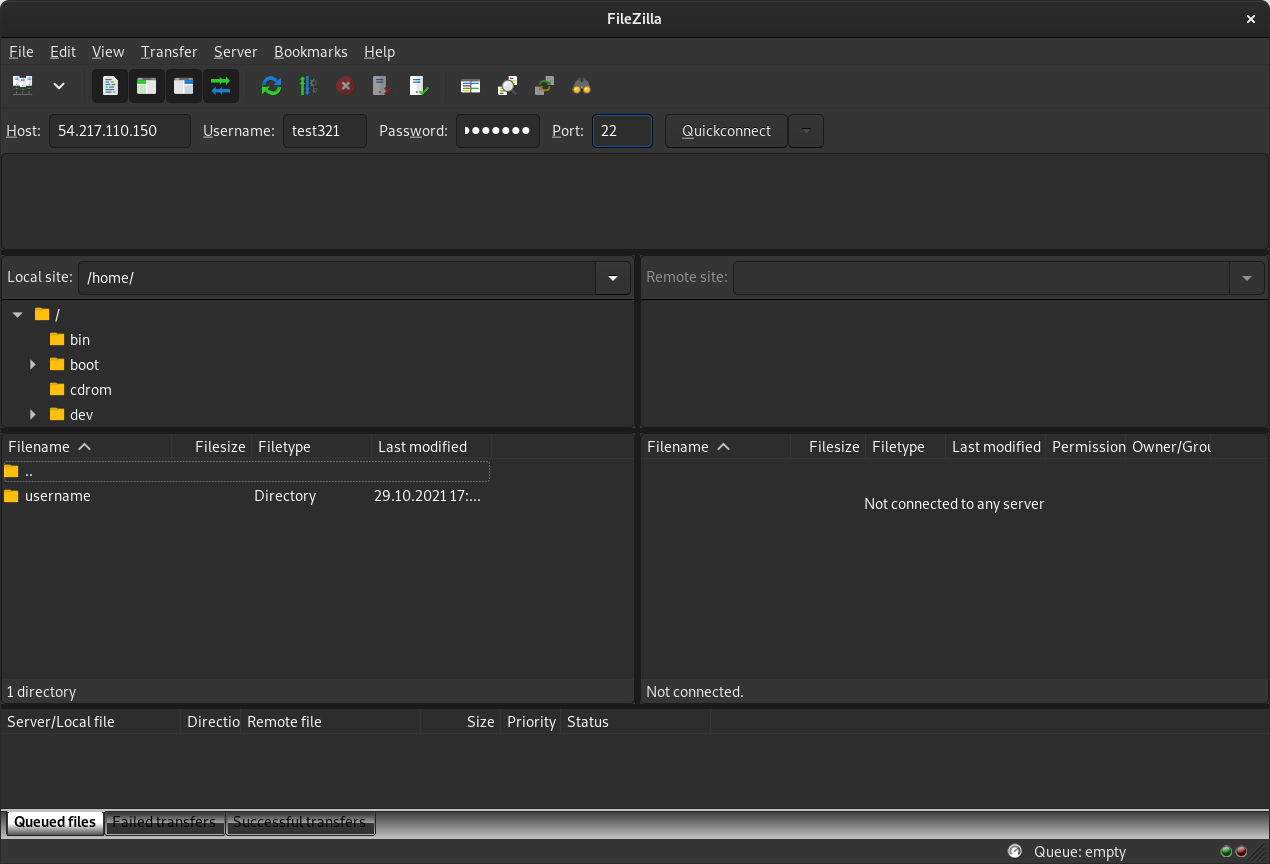The width and height of the screenshot is (1270, 864).
Task: Open the File menu
Action: click(21, 52)
